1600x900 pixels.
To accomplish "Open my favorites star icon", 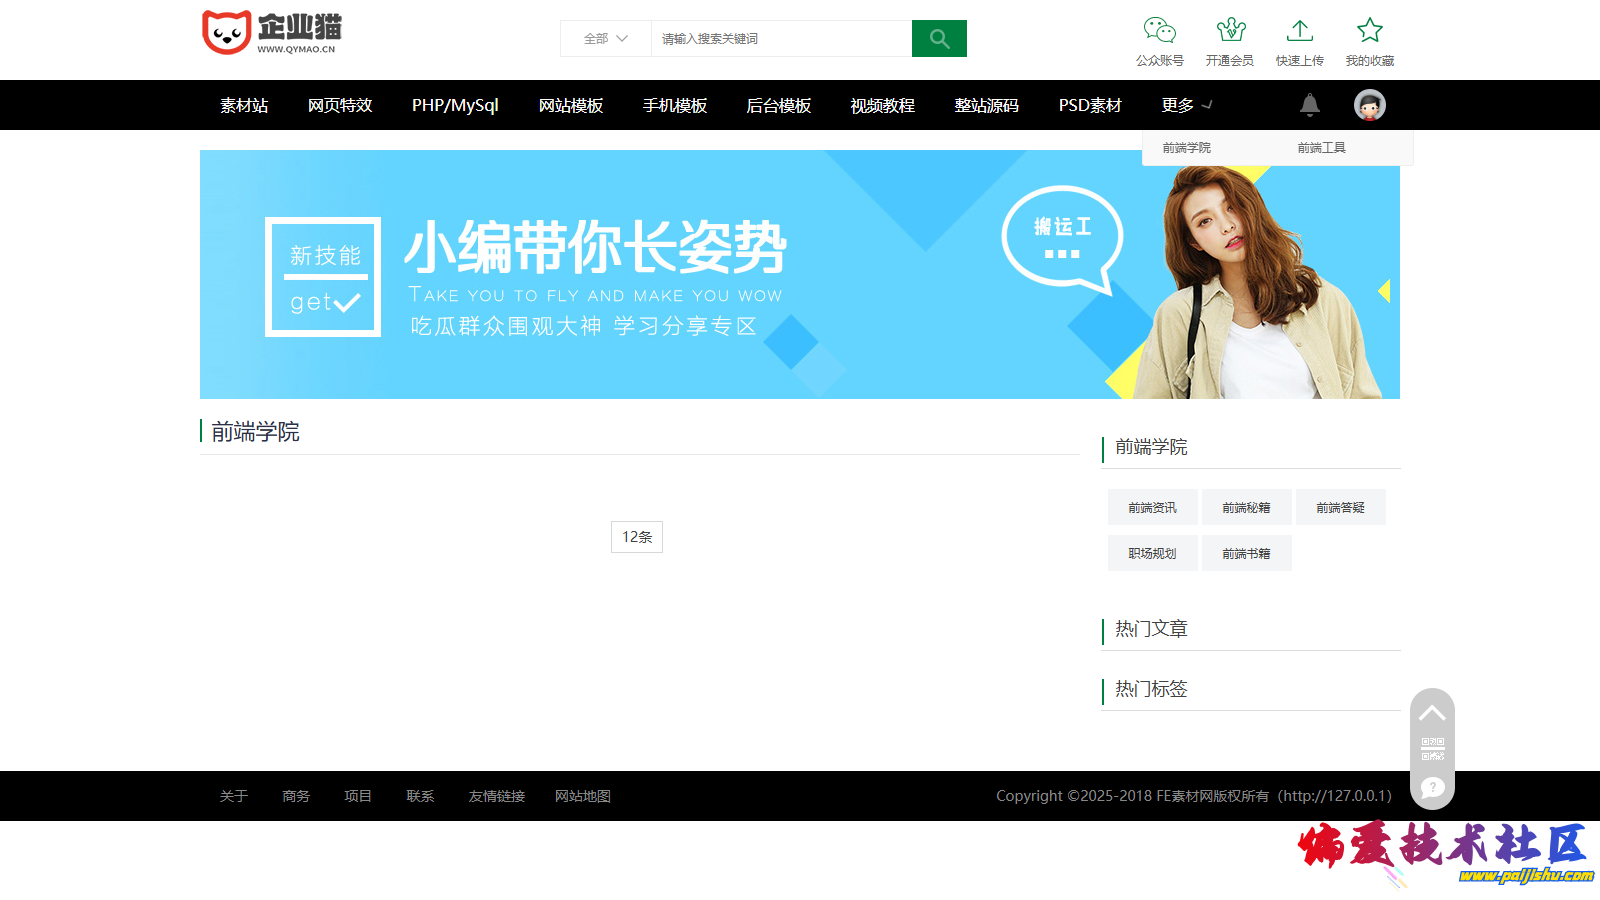I will (1369, 31).
